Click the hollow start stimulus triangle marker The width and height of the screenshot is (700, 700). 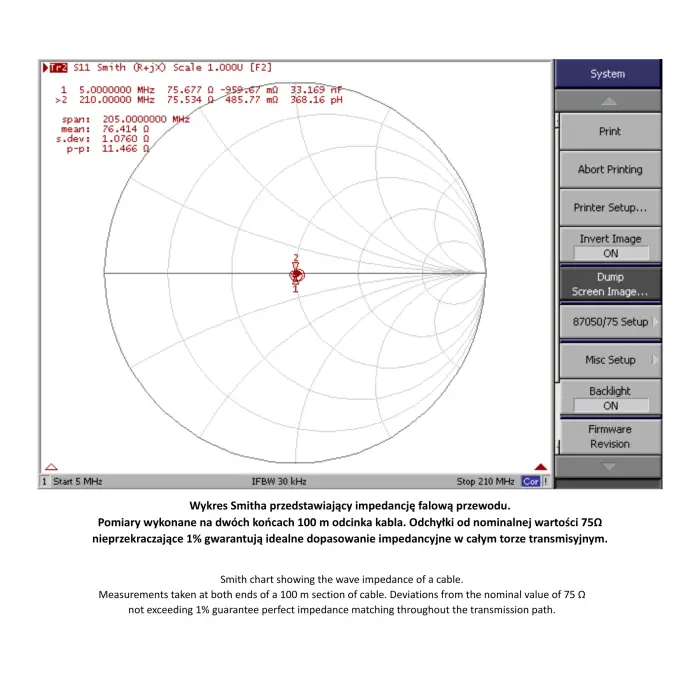(x=51, y=467)
